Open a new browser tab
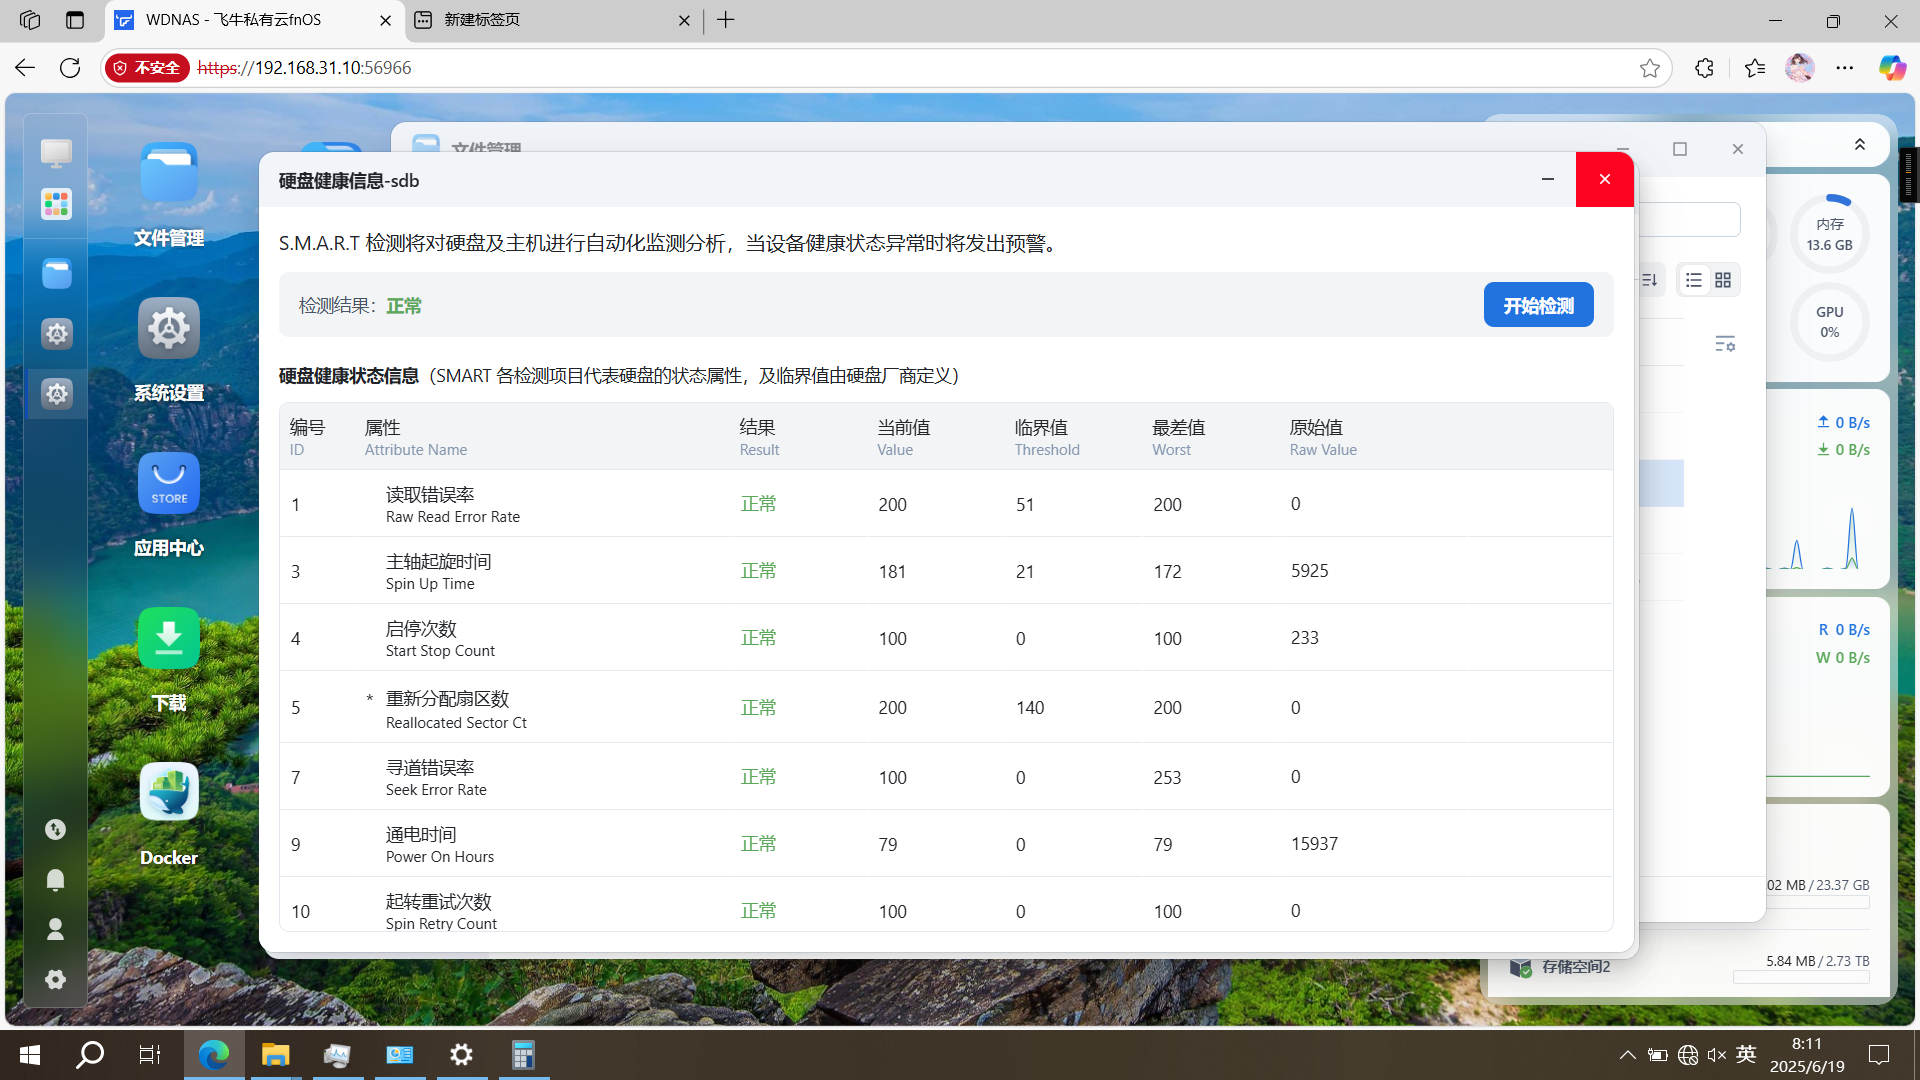This screenshot has width=1920, height=1080. point(726,20)
